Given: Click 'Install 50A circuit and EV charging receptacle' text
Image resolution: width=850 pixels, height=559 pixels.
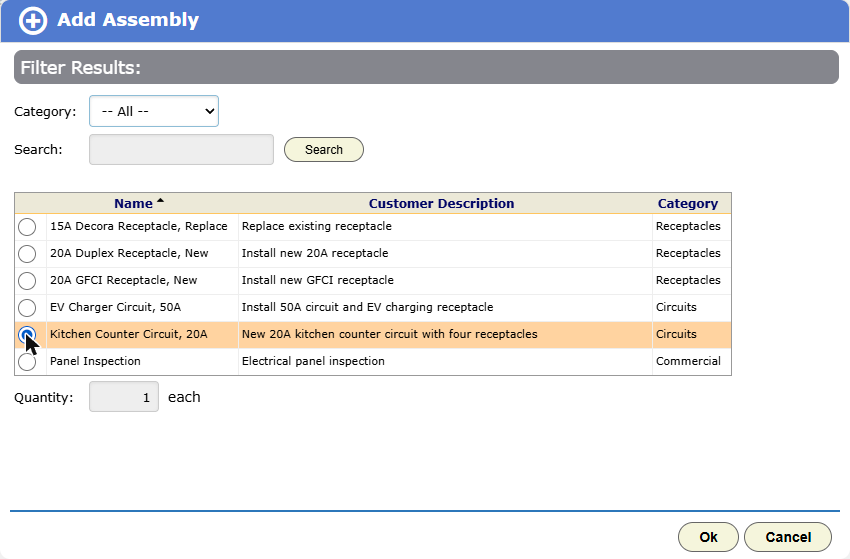Looking at the screenshot, I should click(368, 307).
